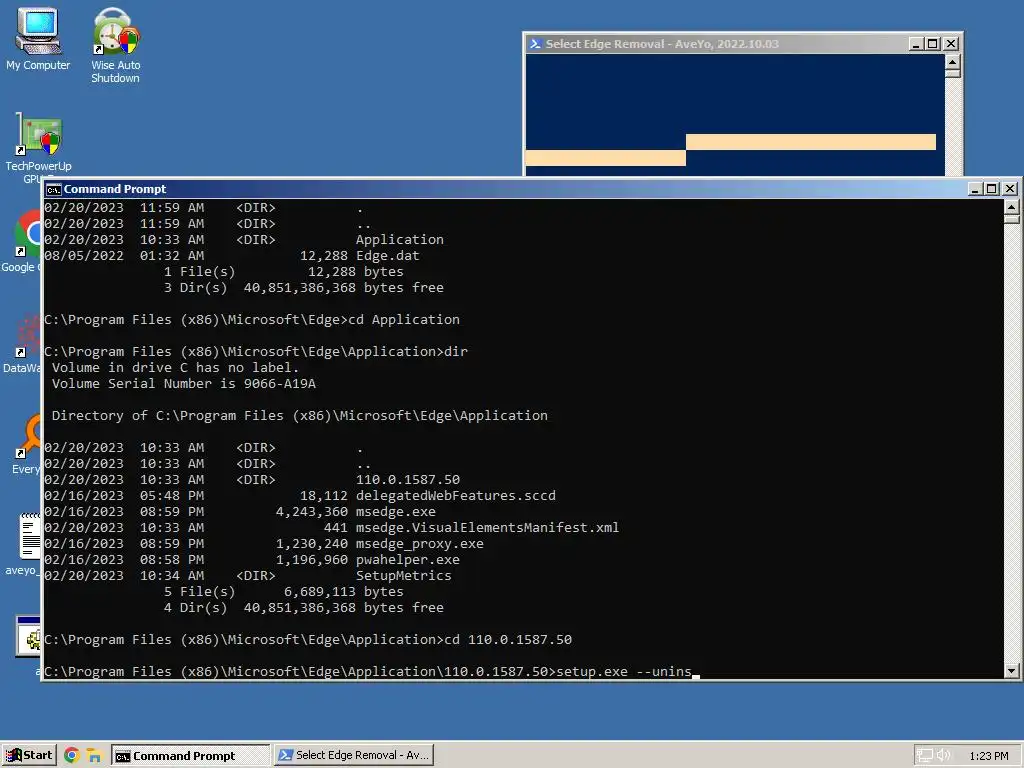Click 'msedge_proxy.exe' in the listing
The width and height of the screenshot is (1024, 768).
click(x=420, y=543)
